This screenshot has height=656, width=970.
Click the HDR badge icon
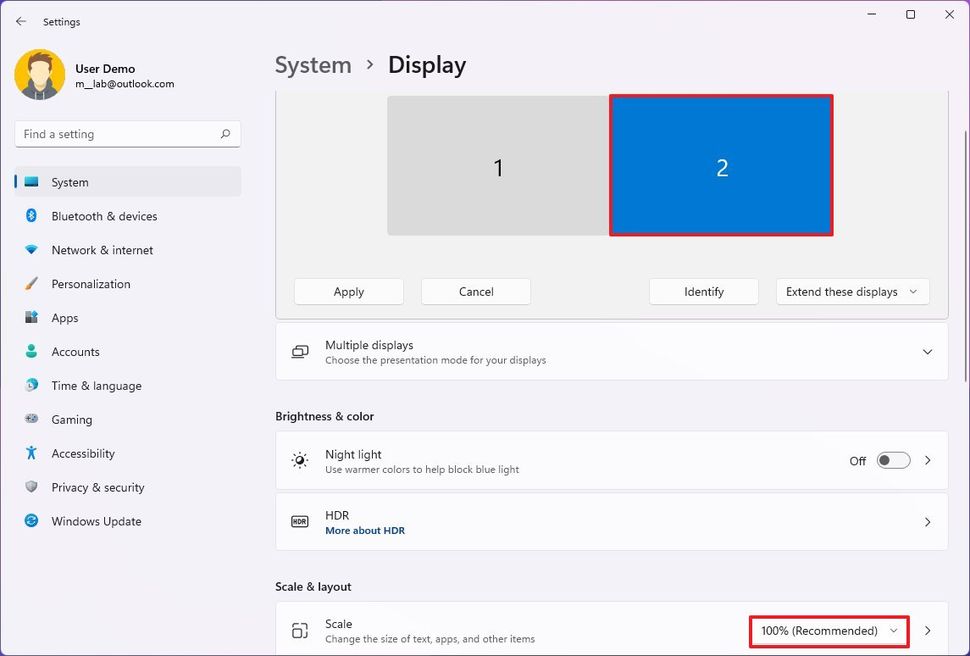pos(299,521)
